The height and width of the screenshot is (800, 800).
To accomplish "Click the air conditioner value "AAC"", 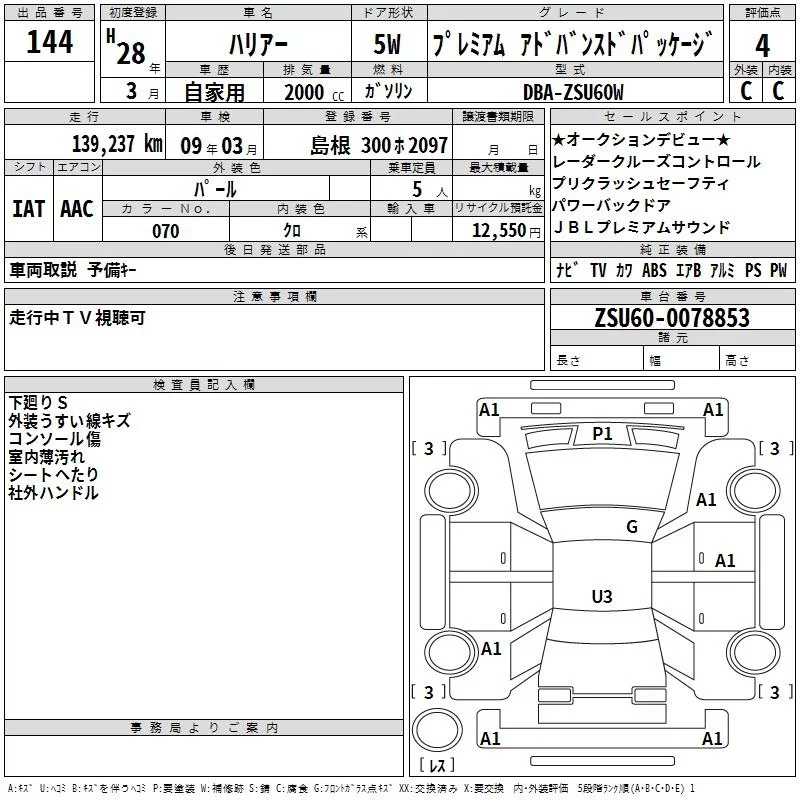I will coord(77,209).
